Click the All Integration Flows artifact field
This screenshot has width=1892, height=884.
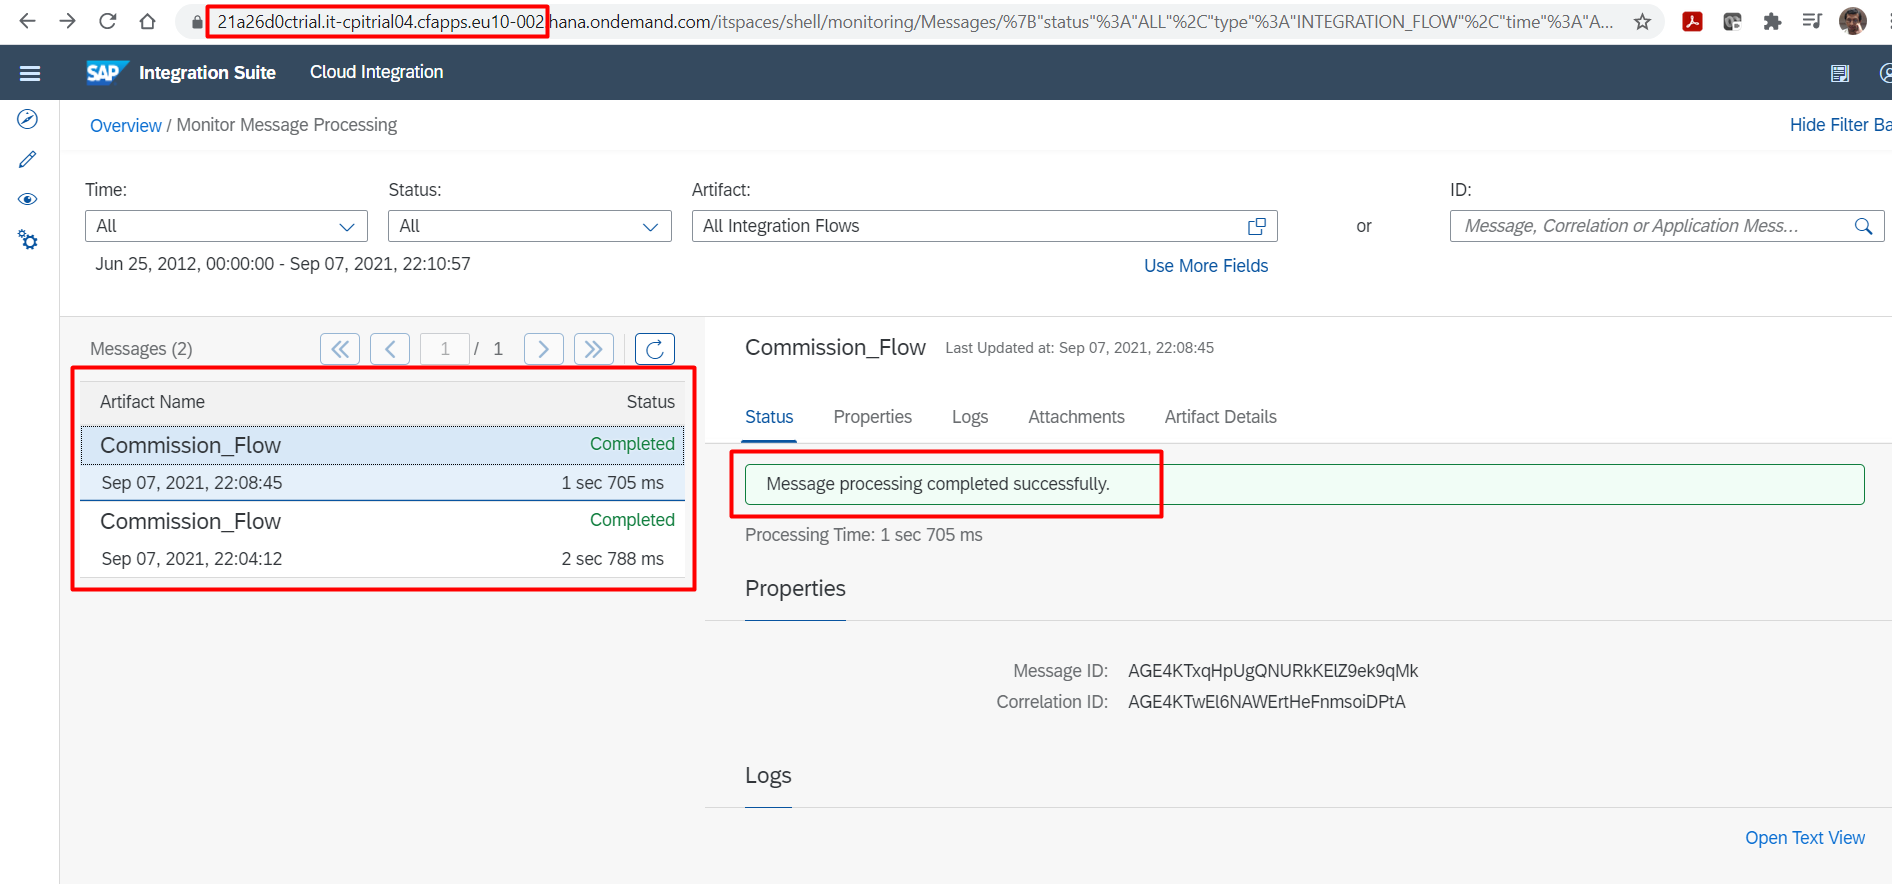(984, 226)
